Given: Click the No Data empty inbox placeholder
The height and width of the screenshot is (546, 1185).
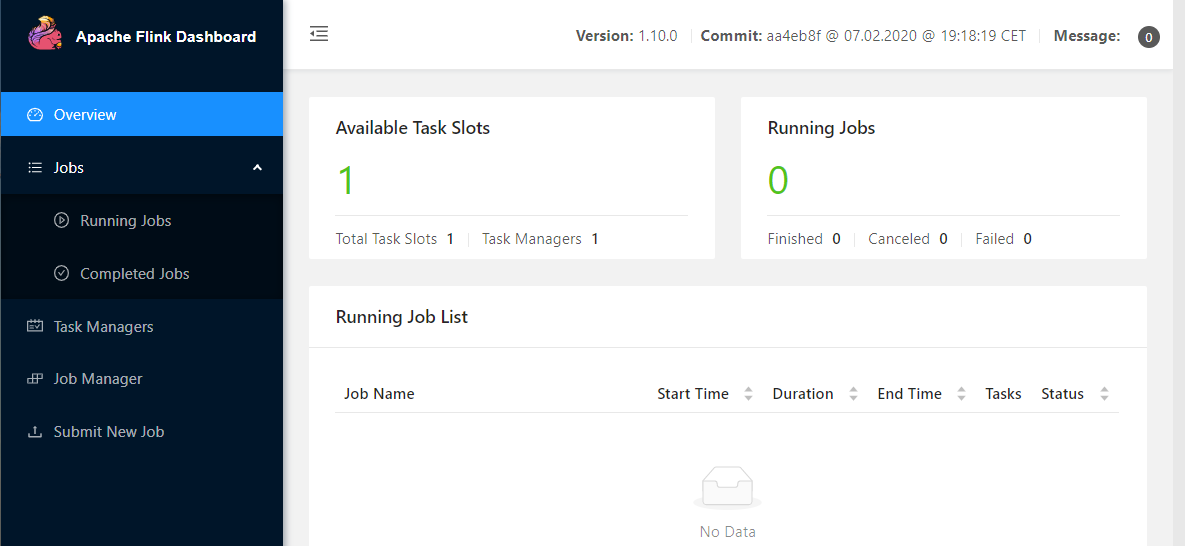Looking at the screenshot, I should [727, 490].
